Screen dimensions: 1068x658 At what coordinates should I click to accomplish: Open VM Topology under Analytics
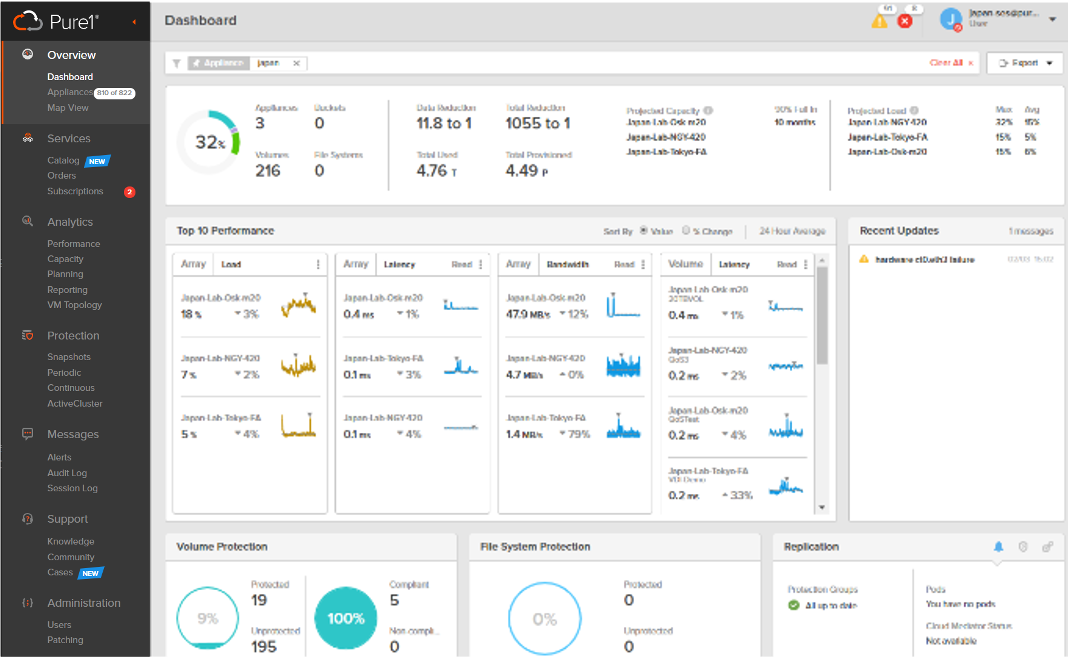click(x=74, y=305)
